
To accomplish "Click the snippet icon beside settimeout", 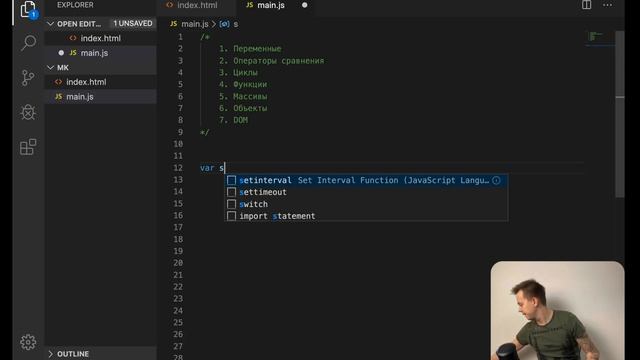I will click(231, 192).
